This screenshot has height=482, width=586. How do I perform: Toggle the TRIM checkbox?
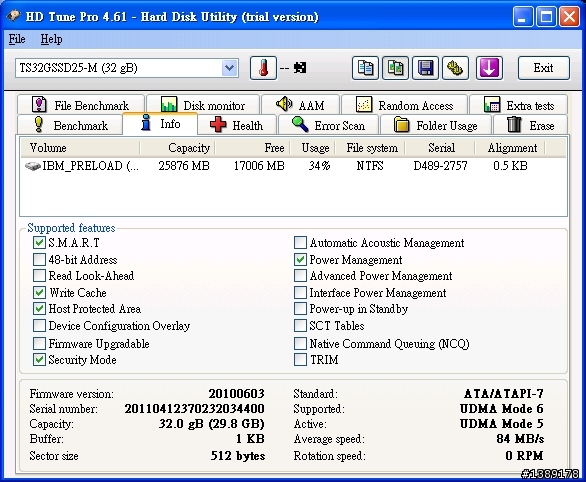(300, 359)
